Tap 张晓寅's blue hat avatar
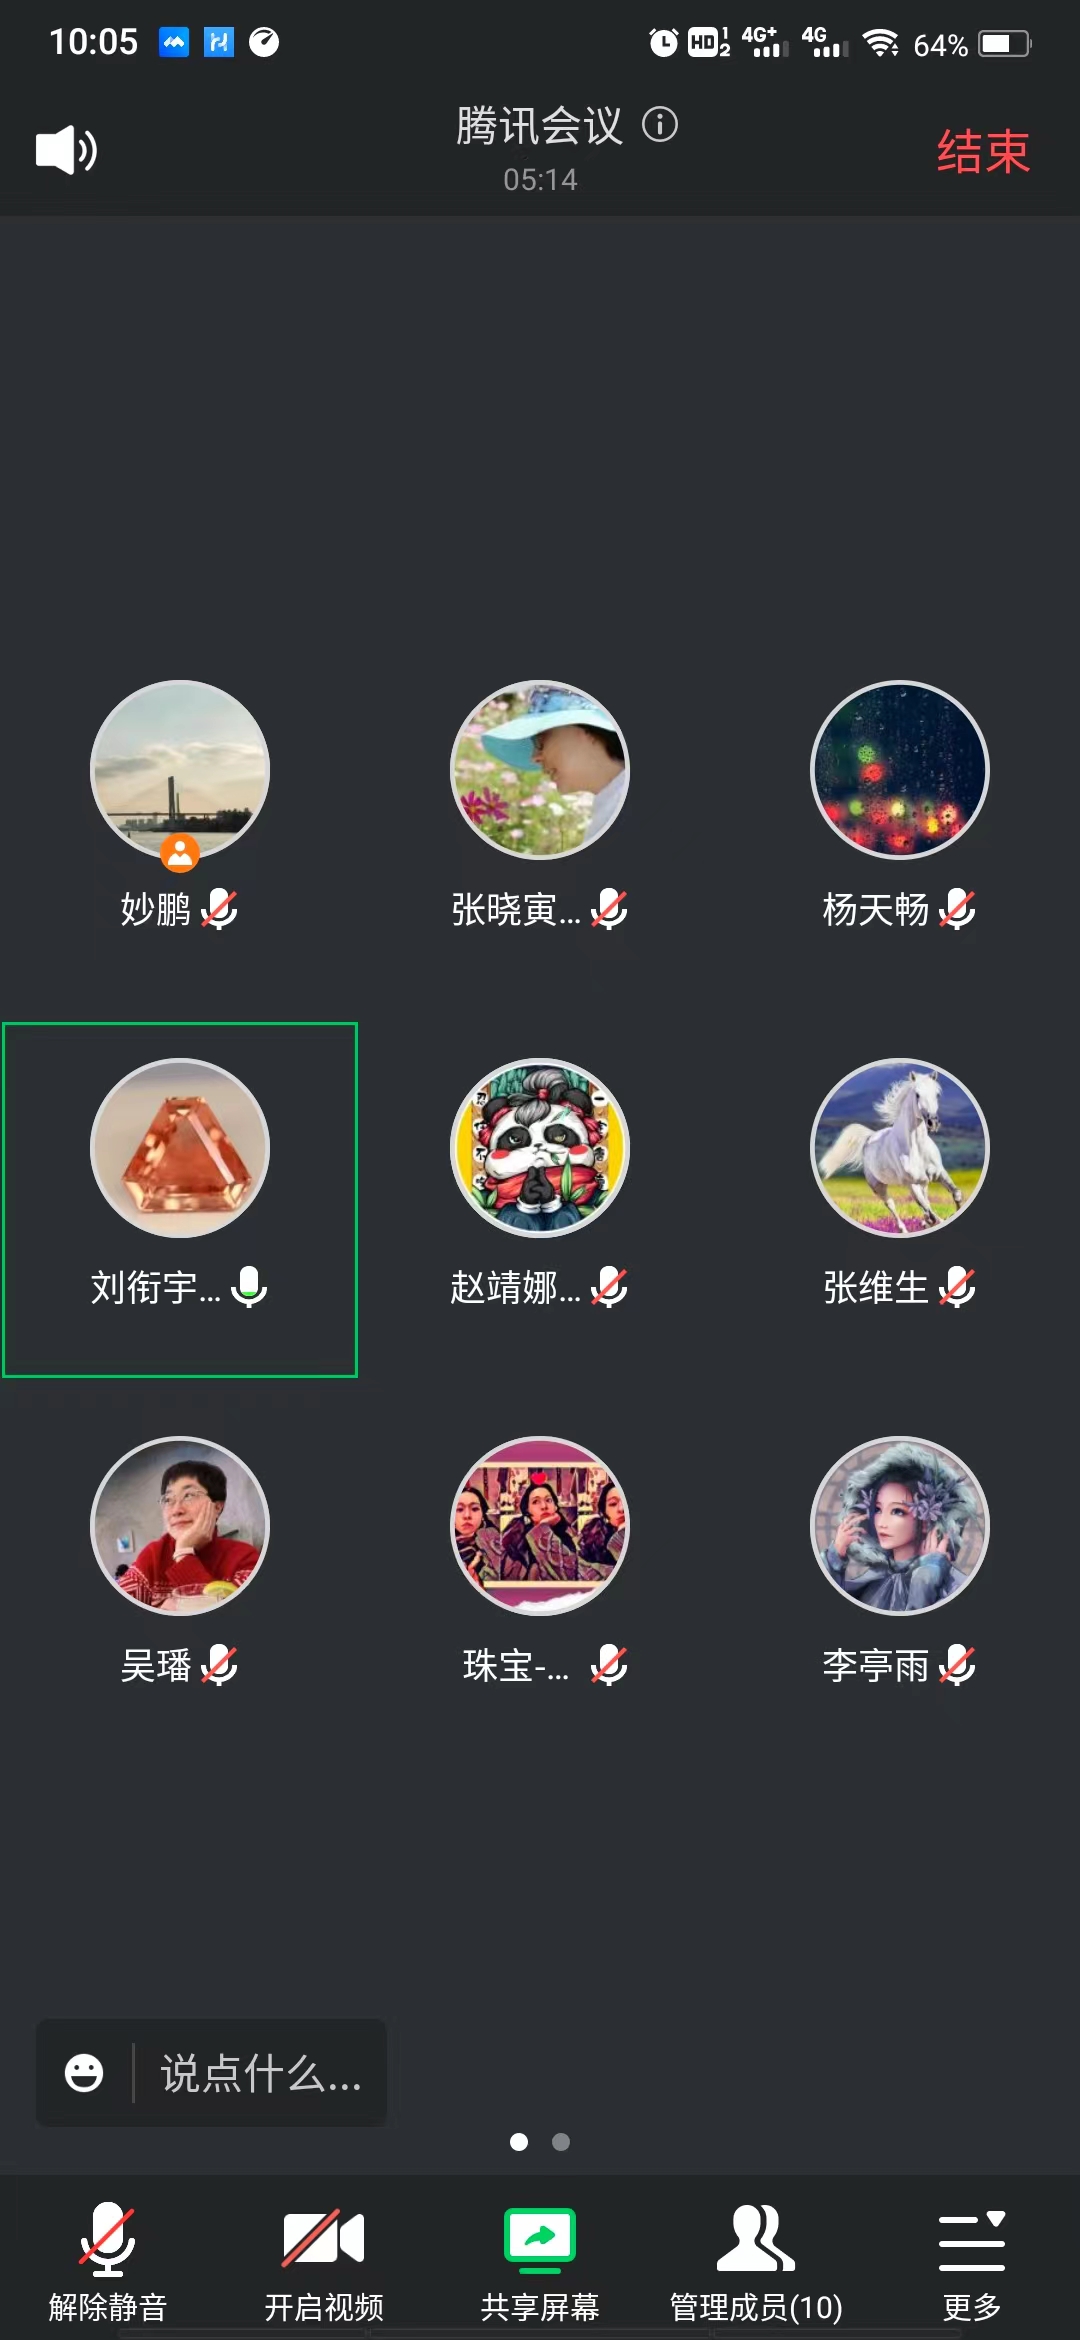 [540, 770]
